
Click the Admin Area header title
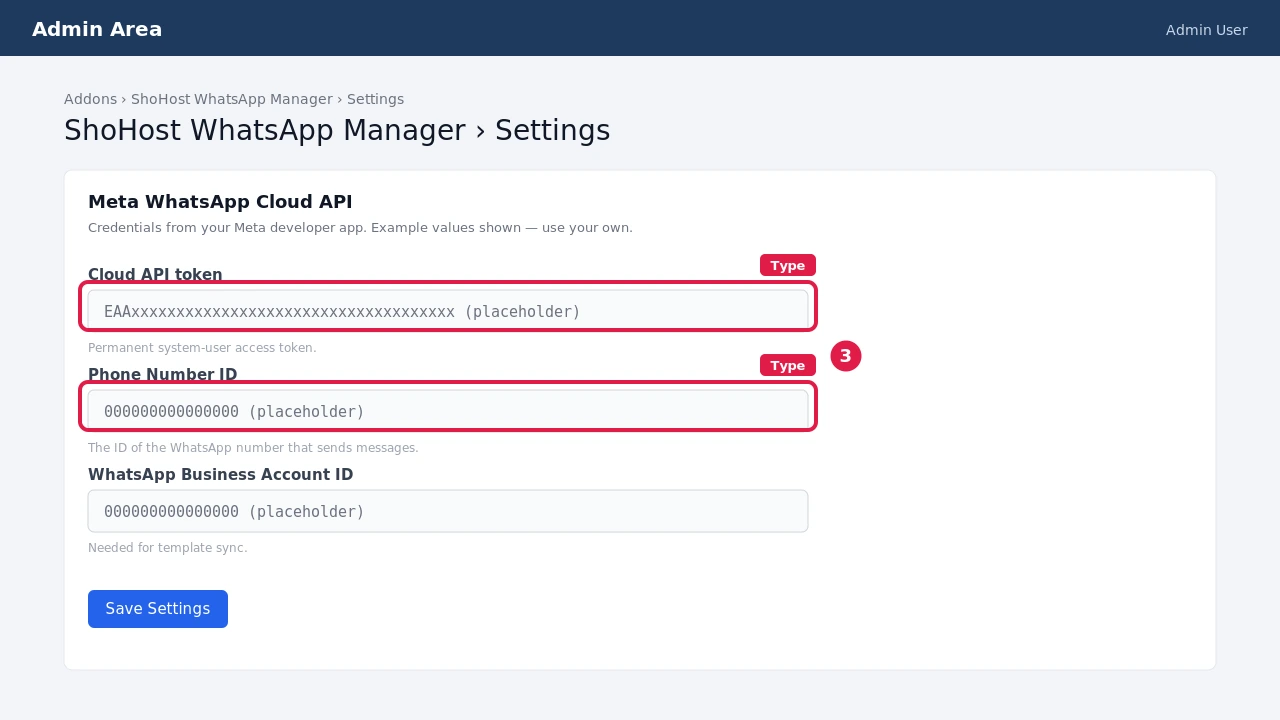coord(97,29)
